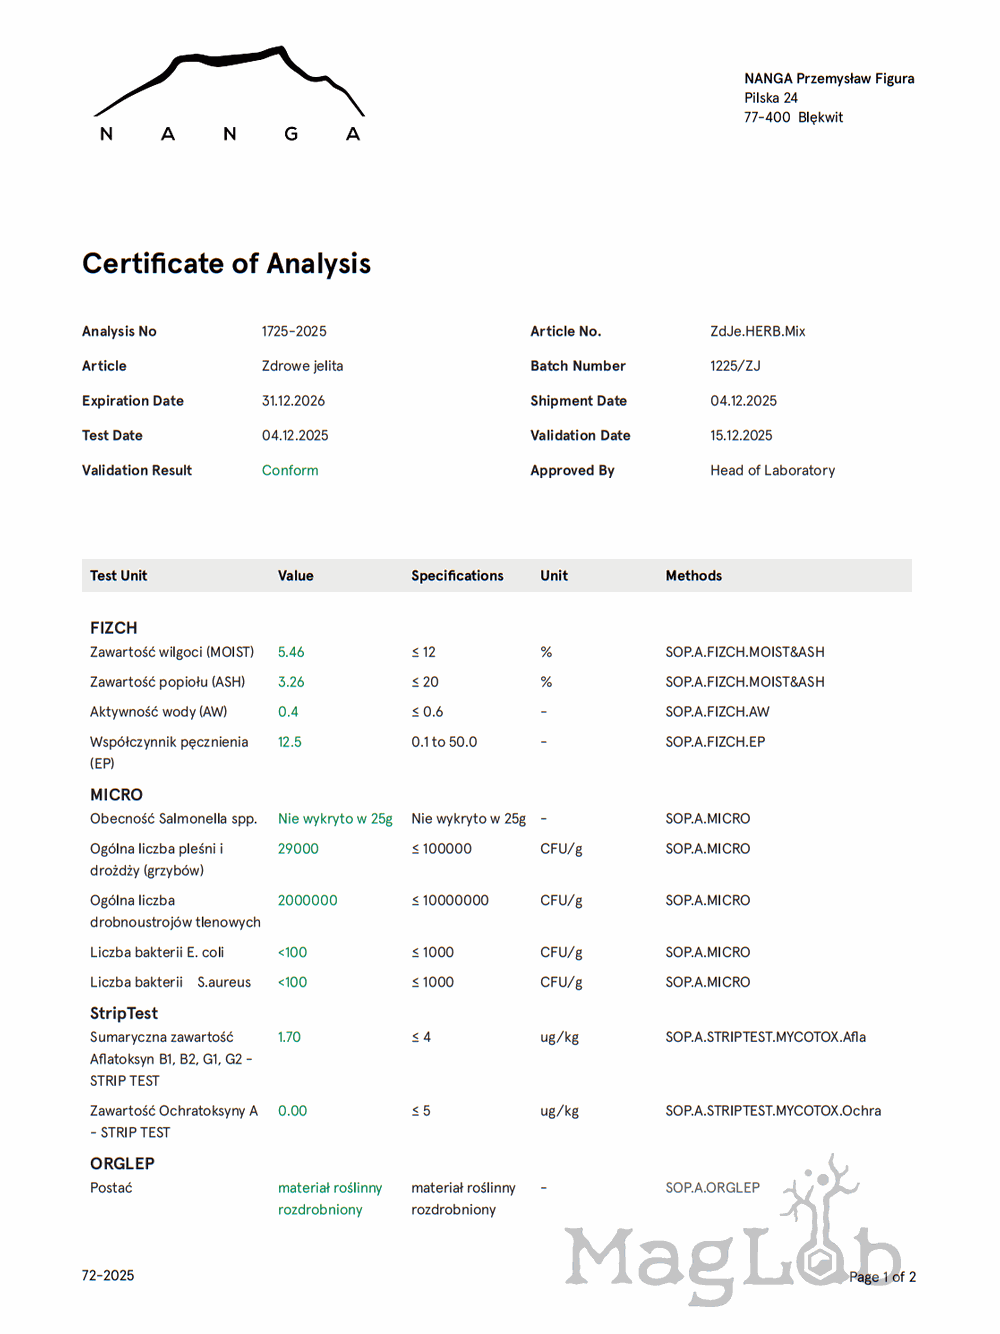Screen dimensions: 1000x1334
Task: Click the Specifications column header
Action: coord(457,576)
